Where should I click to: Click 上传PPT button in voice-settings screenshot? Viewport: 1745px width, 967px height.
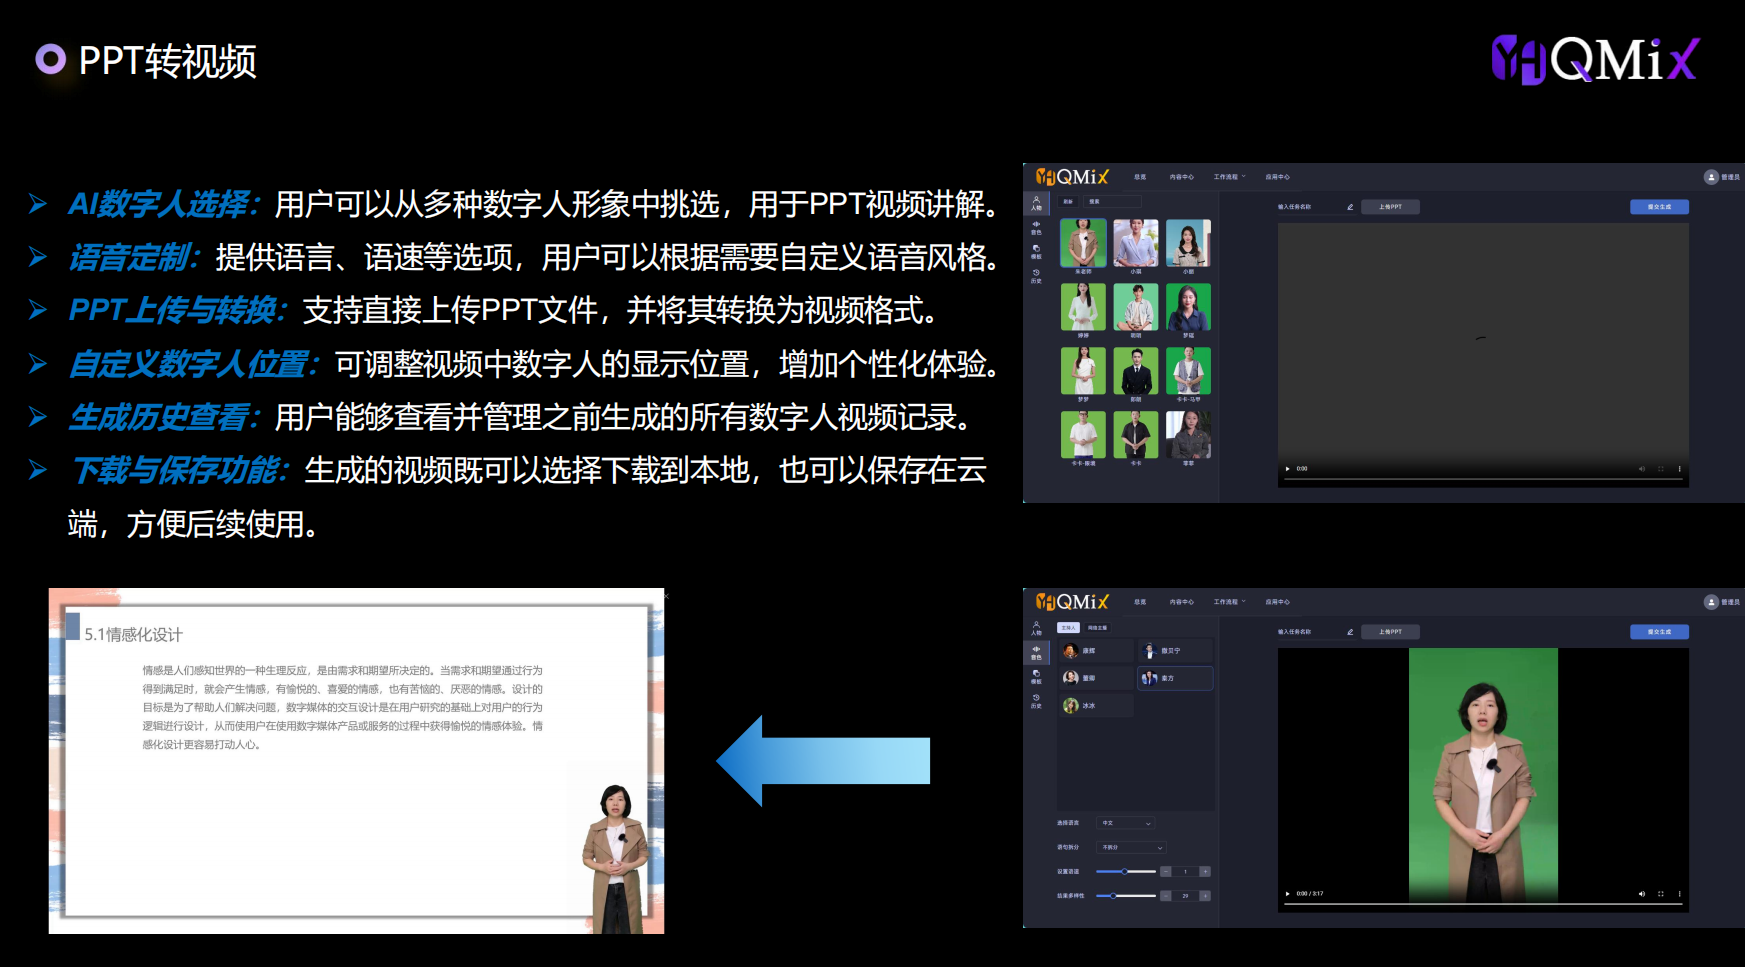(x=1390, y=632)
